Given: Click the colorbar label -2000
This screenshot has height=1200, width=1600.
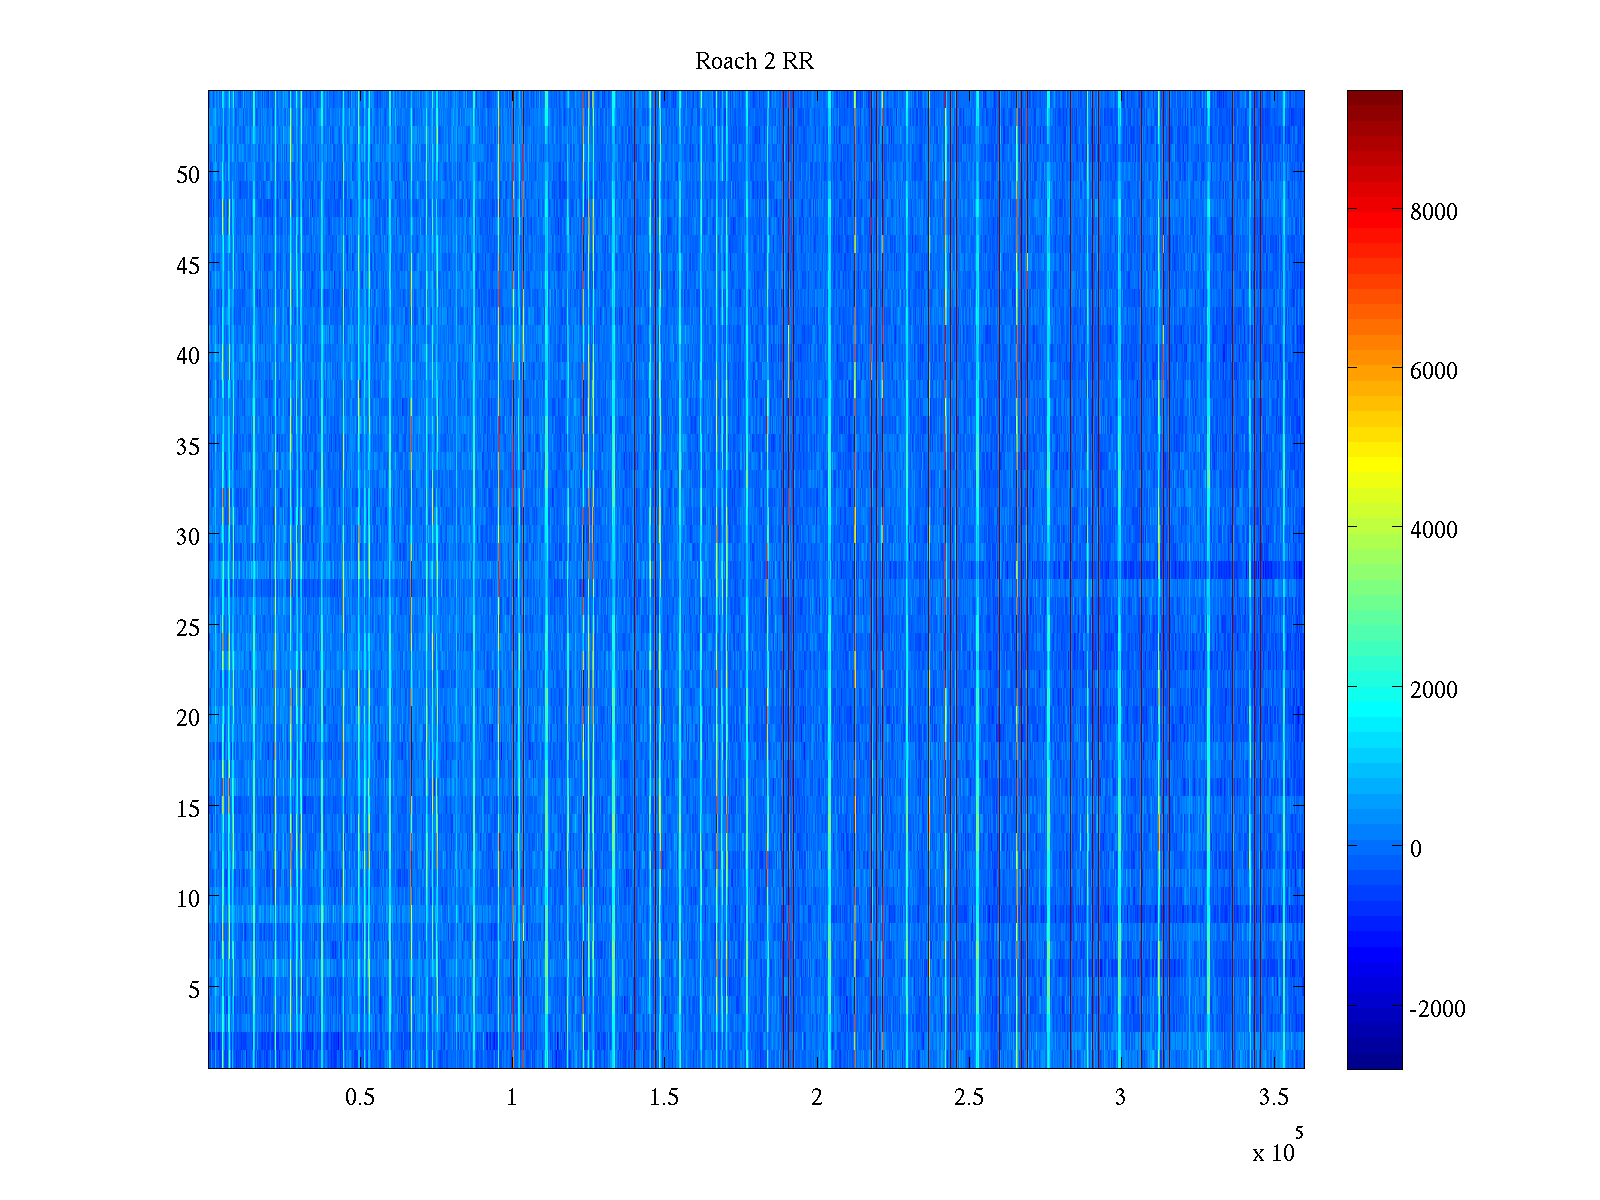Looking at the screenshot, I should [1437, 1009].
